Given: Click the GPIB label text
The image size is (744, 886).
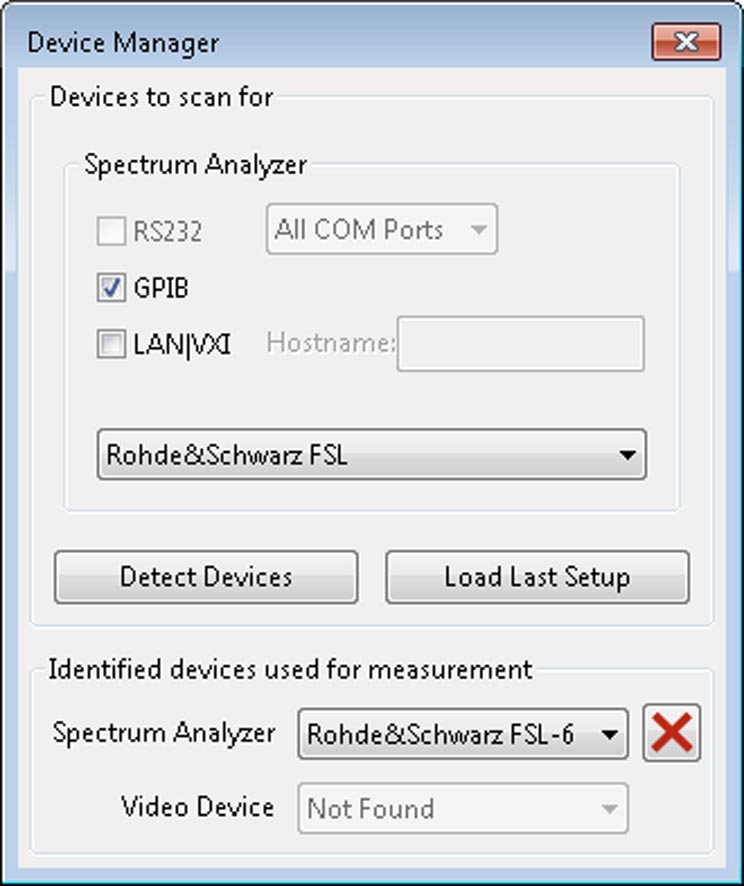Looking at the screenshot, I should 161,288.
